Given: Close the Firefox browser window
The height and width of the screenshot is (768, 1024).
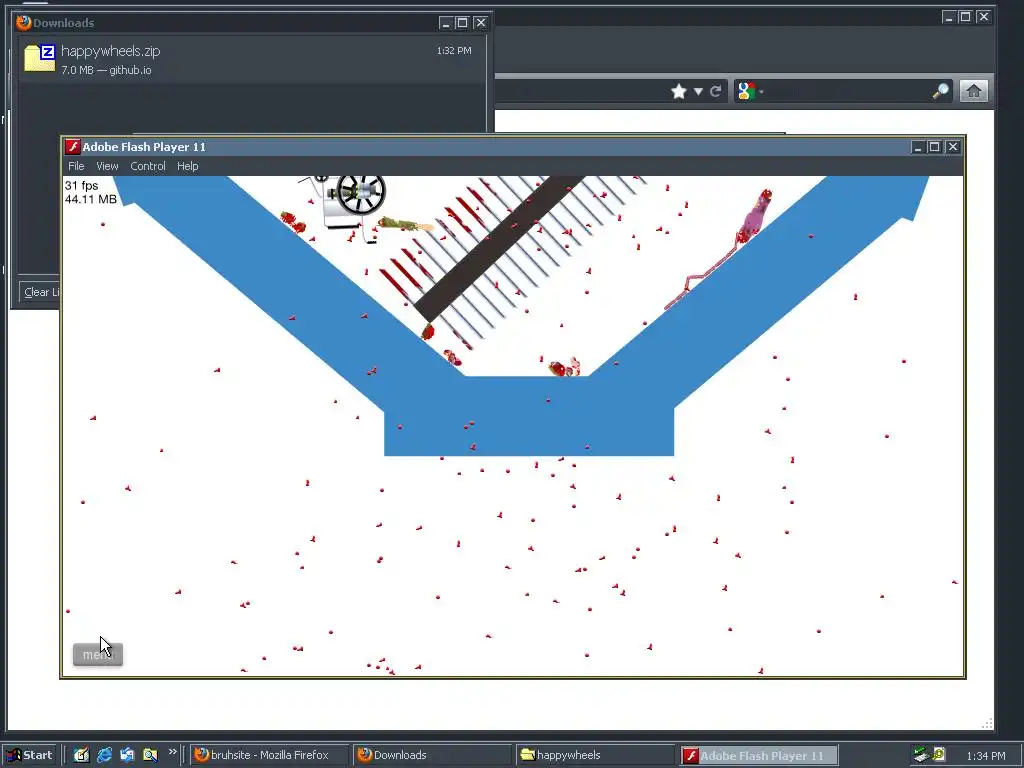Looking at the screenshot, I should coord(984,17).
